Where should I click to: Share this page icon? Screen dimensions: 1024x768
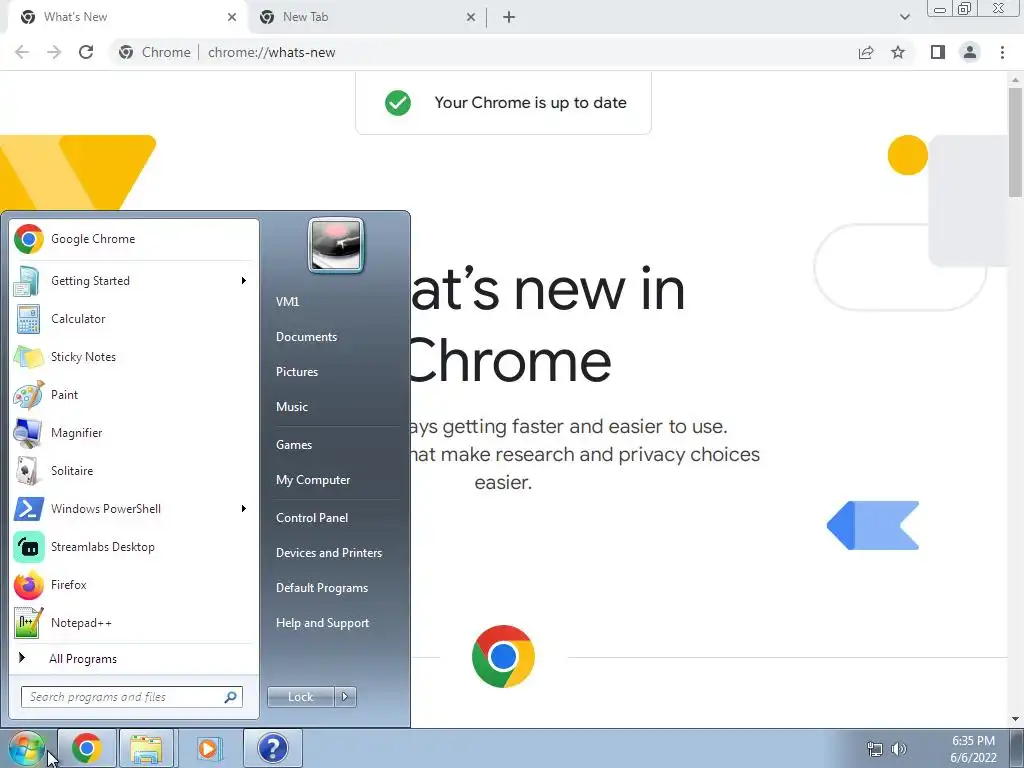click(x=866, y=52)
